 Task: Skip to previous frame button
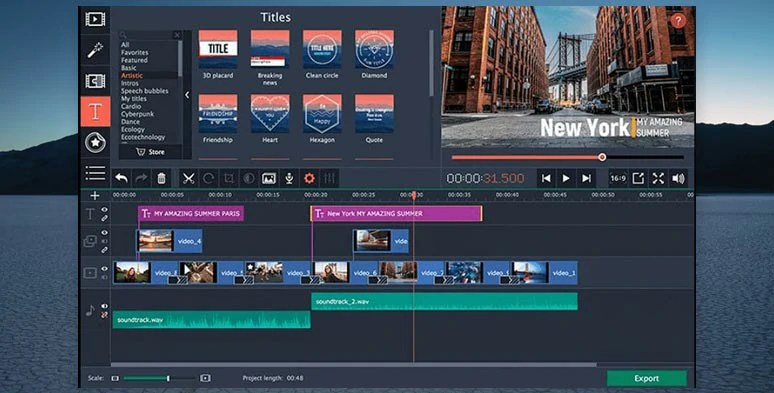pyautogui.click(x=546, y=178)
